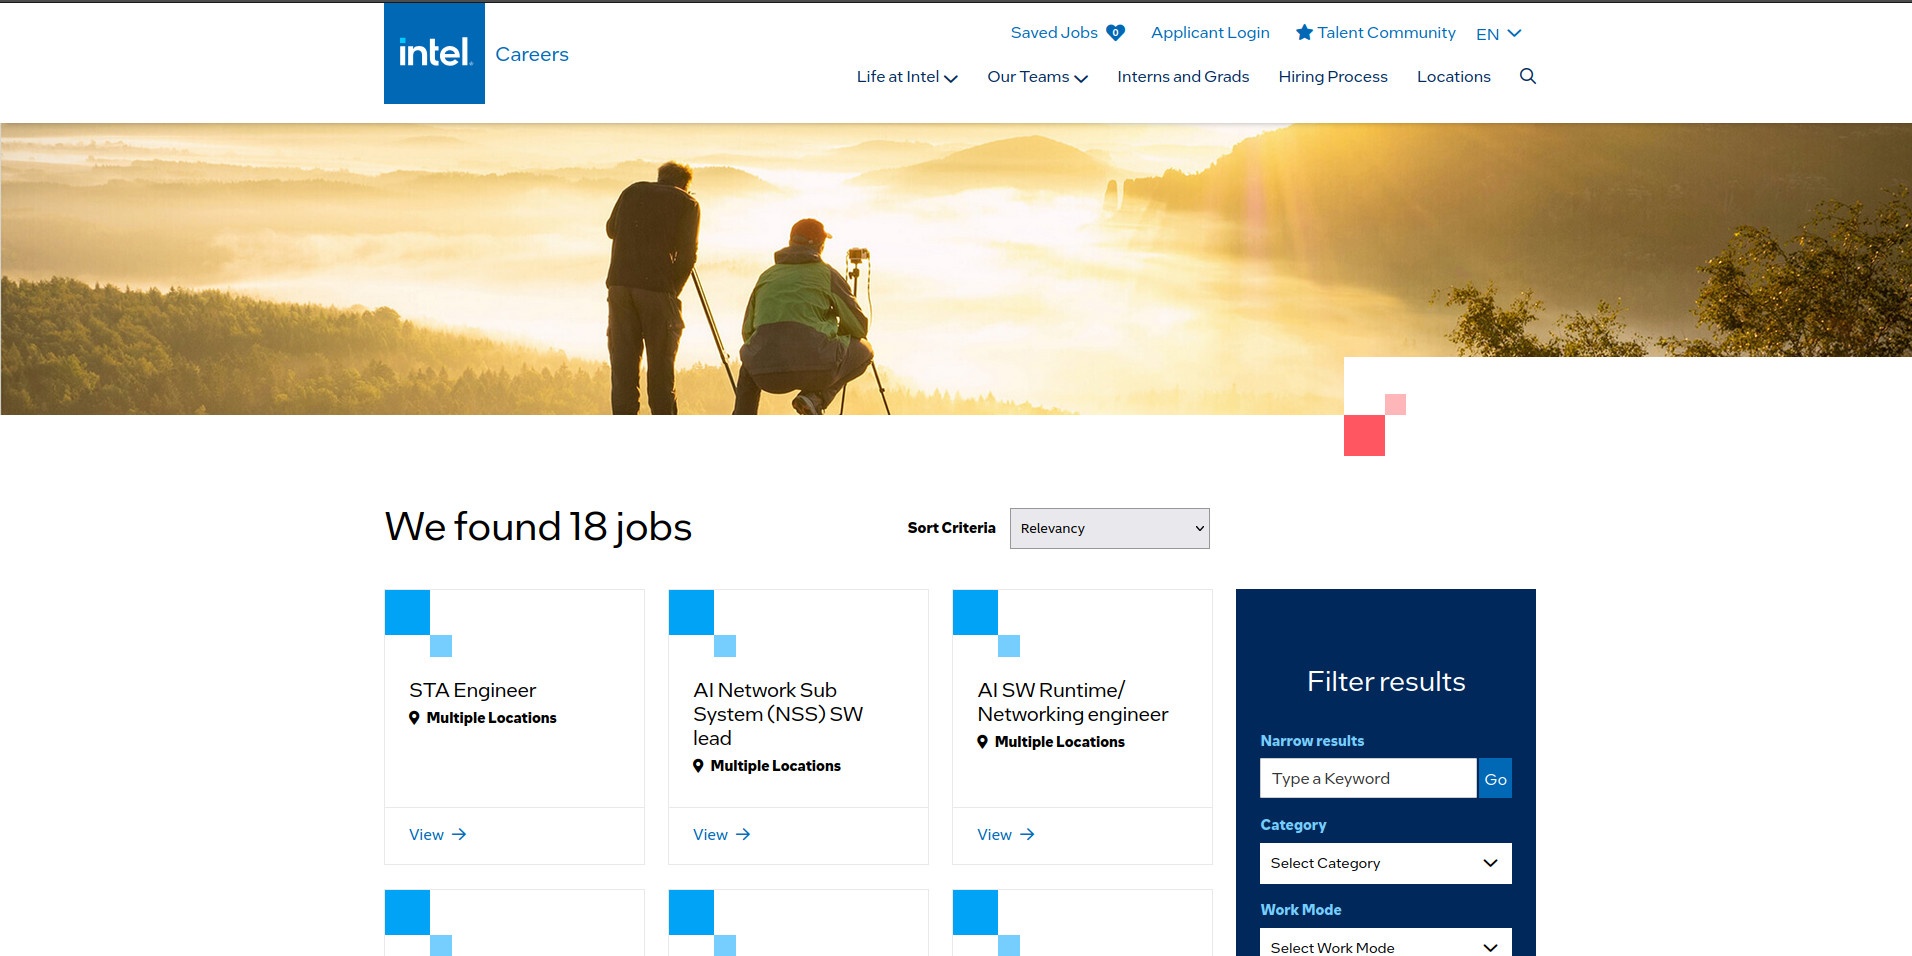1912x956 pixels.
Task: Click the location pin on STA Engineer
Action: pos(414,718)
